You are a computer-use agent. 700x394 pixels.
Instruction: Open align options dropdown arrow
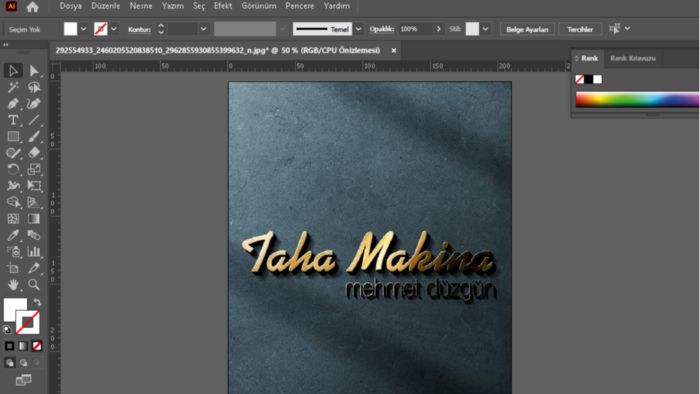(627, 29)
